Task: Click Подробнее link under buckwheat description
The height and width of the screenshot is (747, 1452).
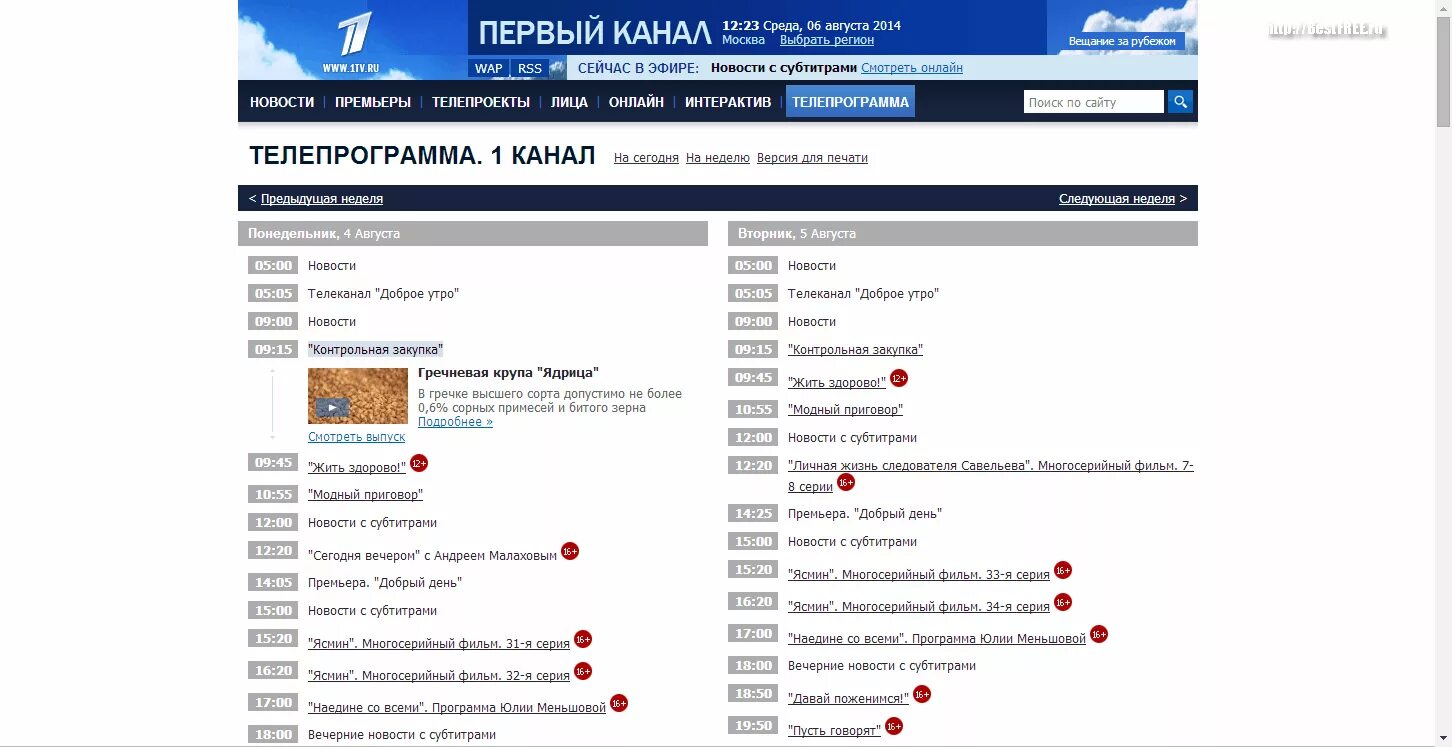Action: pyautogui.click(x=455, y=422)
